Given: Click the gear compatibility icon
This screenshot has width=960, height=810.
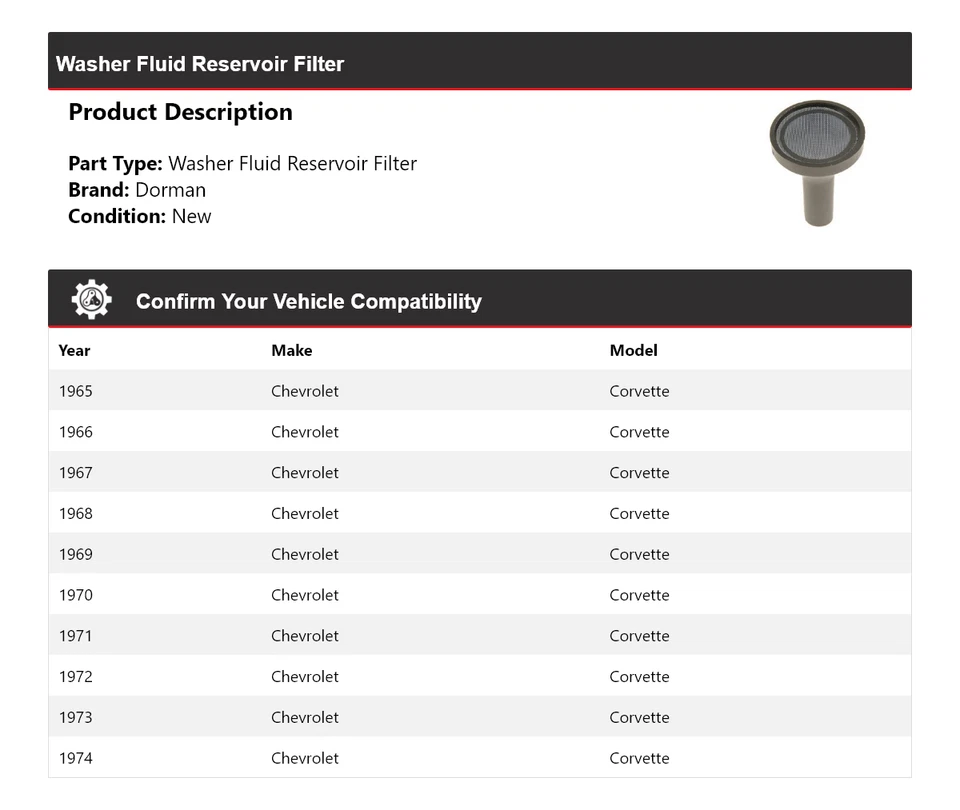Looking at the screenshot, I should pos(91,300).
